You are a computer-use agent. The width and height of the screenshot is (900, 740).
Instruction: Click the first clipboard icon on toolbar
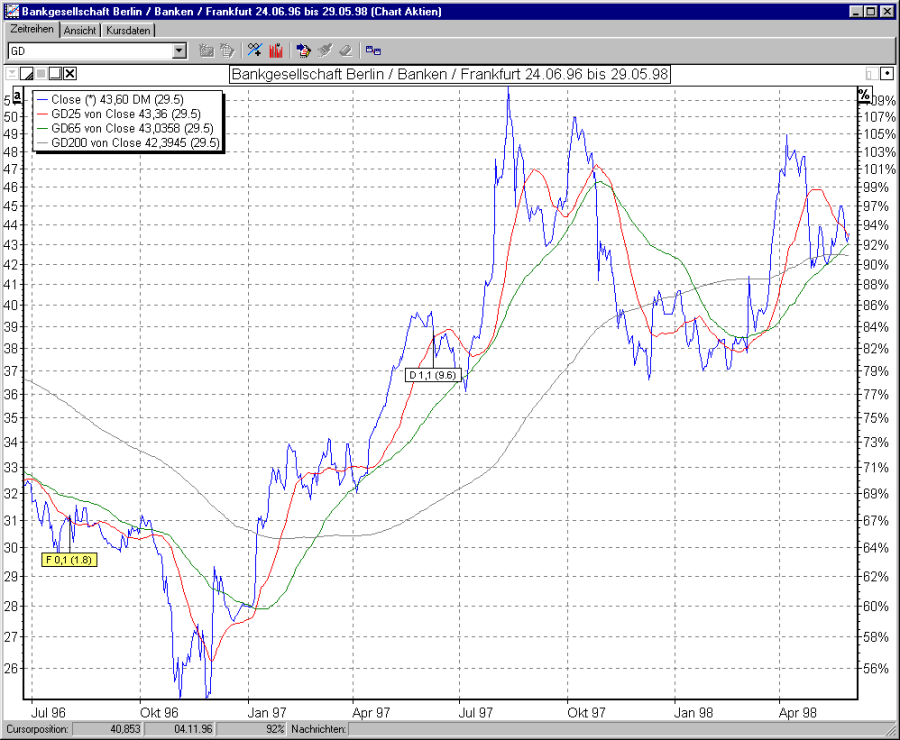[207, 49]
